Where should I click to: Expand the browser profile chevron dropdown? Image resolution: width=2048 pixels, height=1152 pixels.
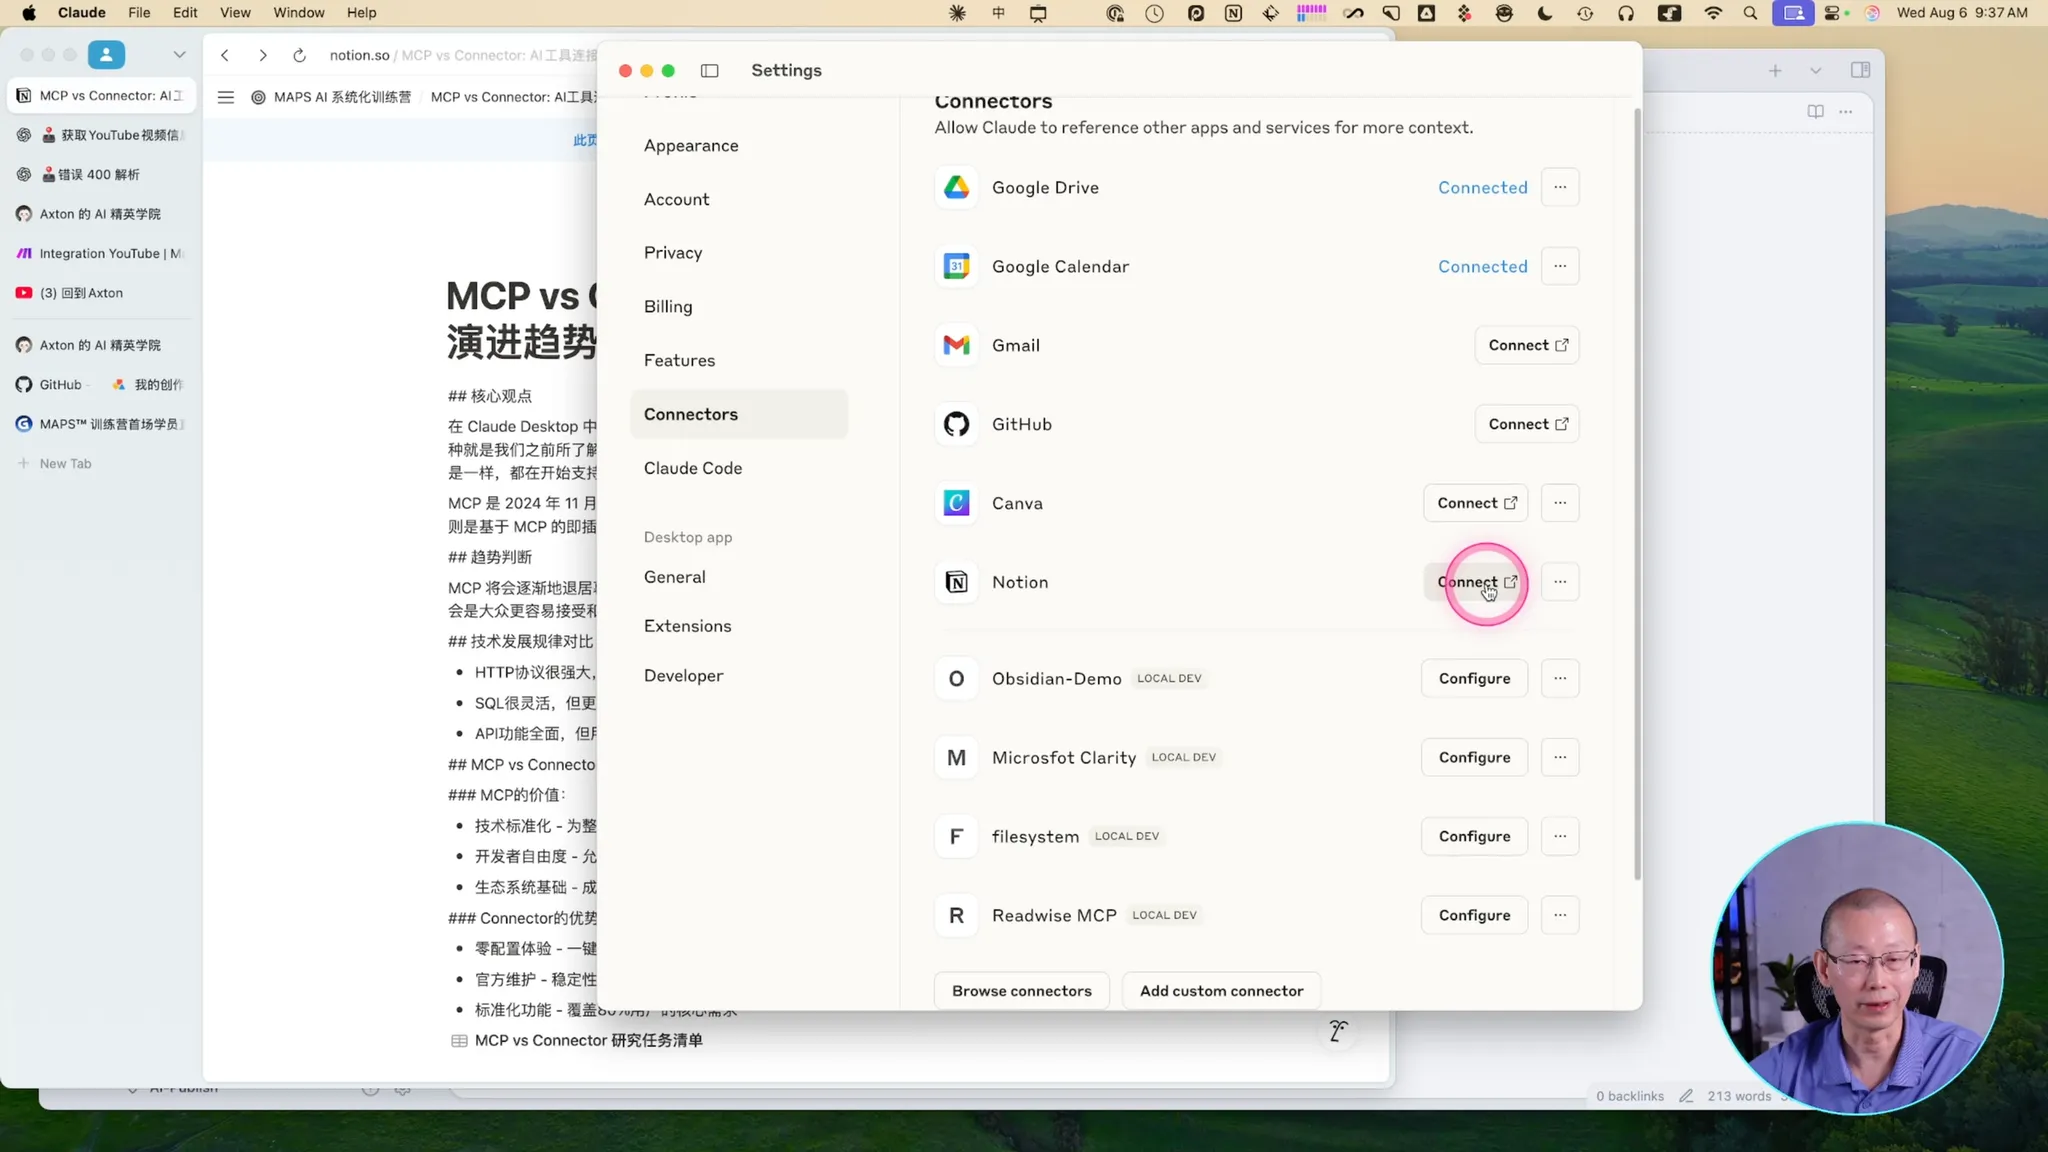(x=179, y=55)
